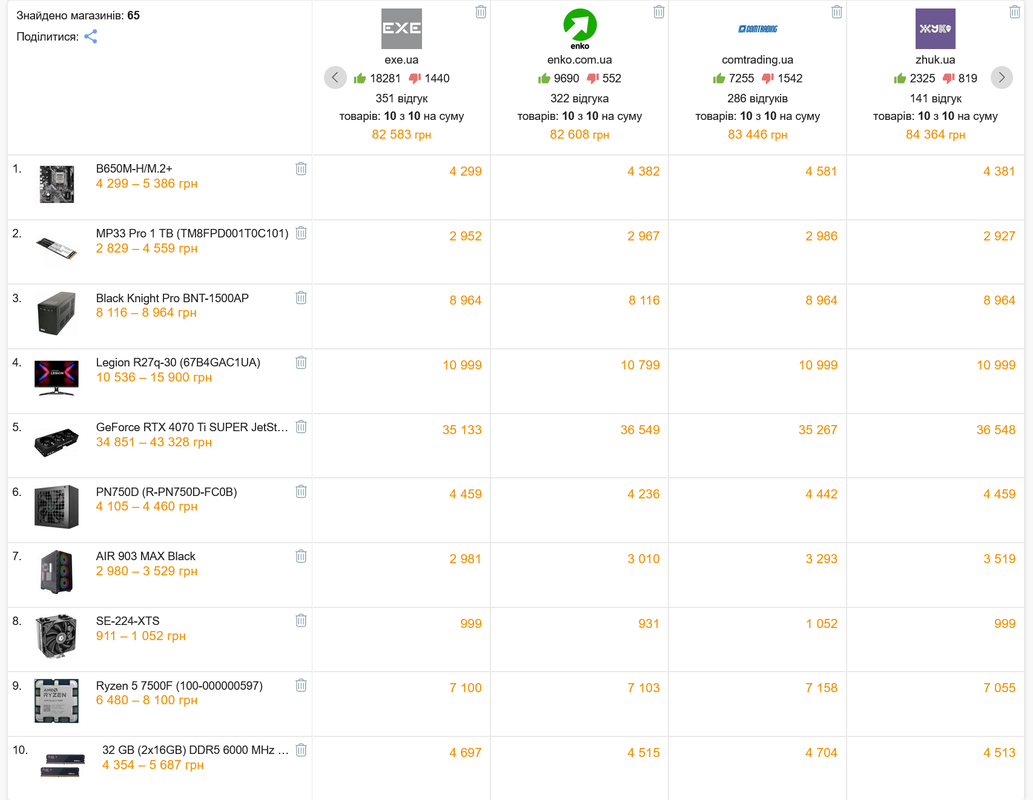Open comtrading.ua store link
The height and width of the screenshot is (800, 1033).
758,60
